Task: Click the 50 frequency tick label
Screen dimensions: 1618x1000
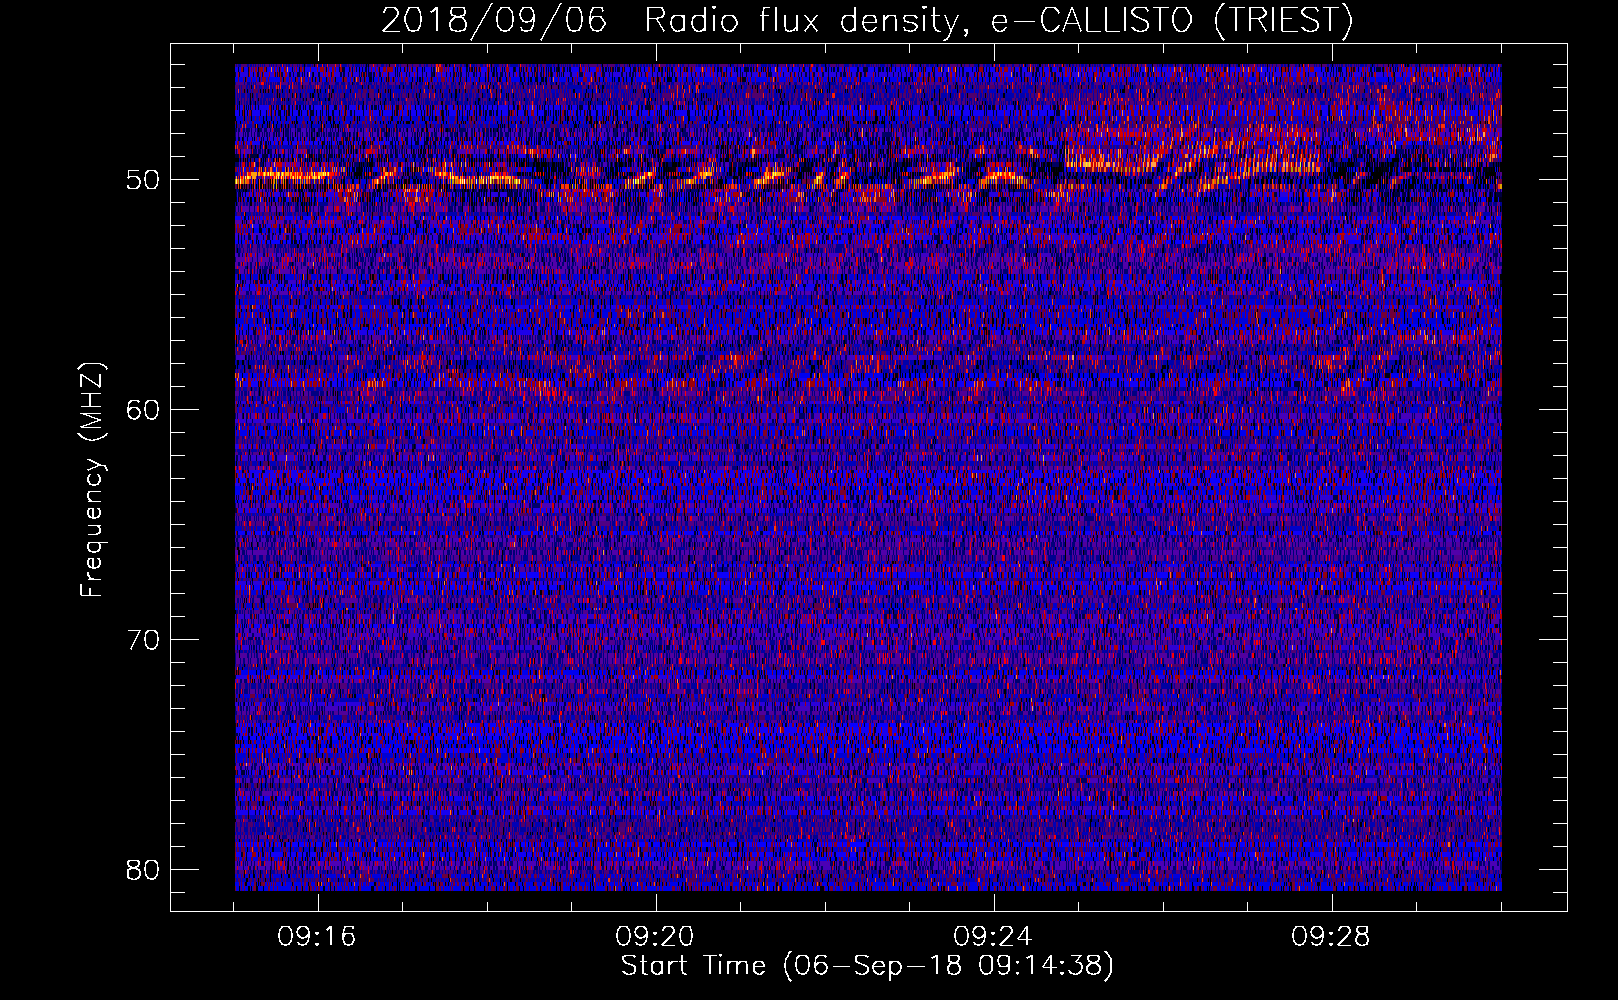Action: (144, 180)
